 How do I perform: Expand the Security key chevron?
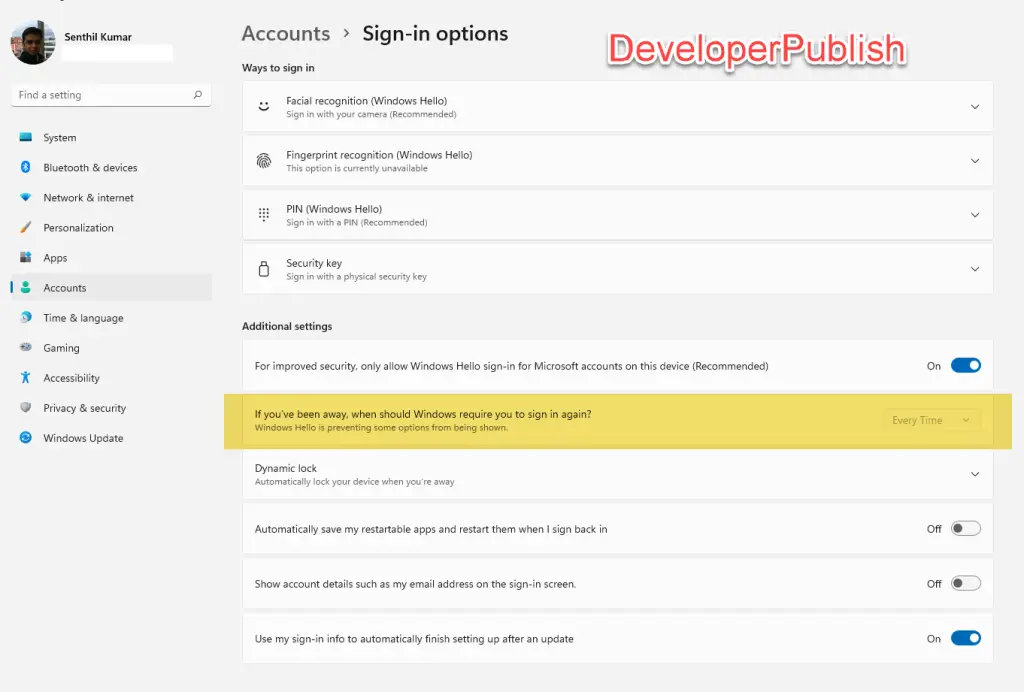point(974,269)
